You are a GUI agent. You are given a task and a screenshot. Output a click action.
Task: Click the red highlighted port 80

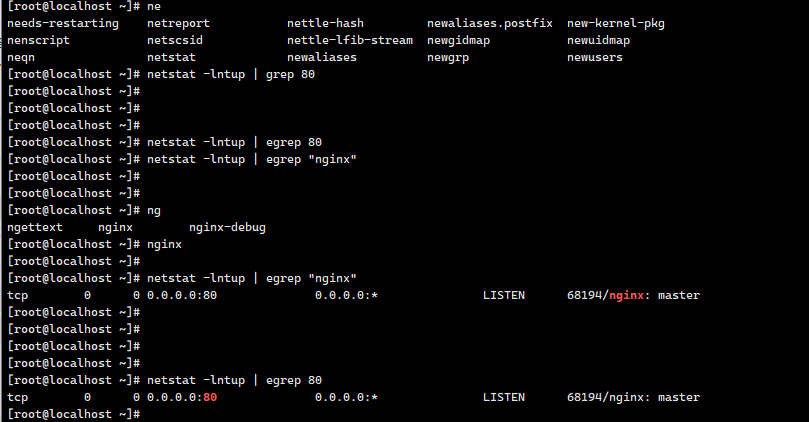209,397
